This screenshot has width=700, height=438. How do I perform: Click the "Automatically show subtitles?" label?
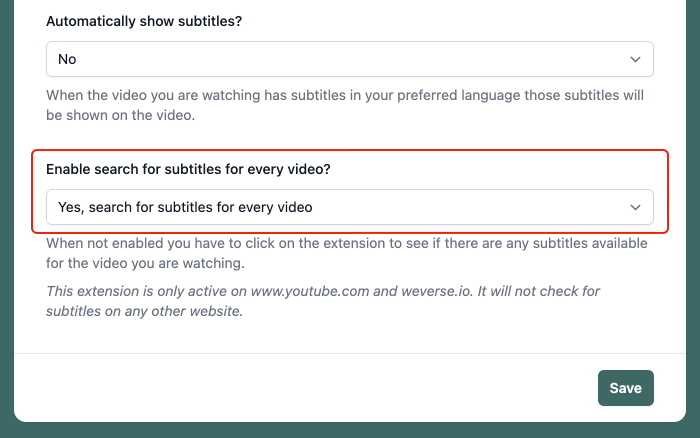click(x=144, y=21)
